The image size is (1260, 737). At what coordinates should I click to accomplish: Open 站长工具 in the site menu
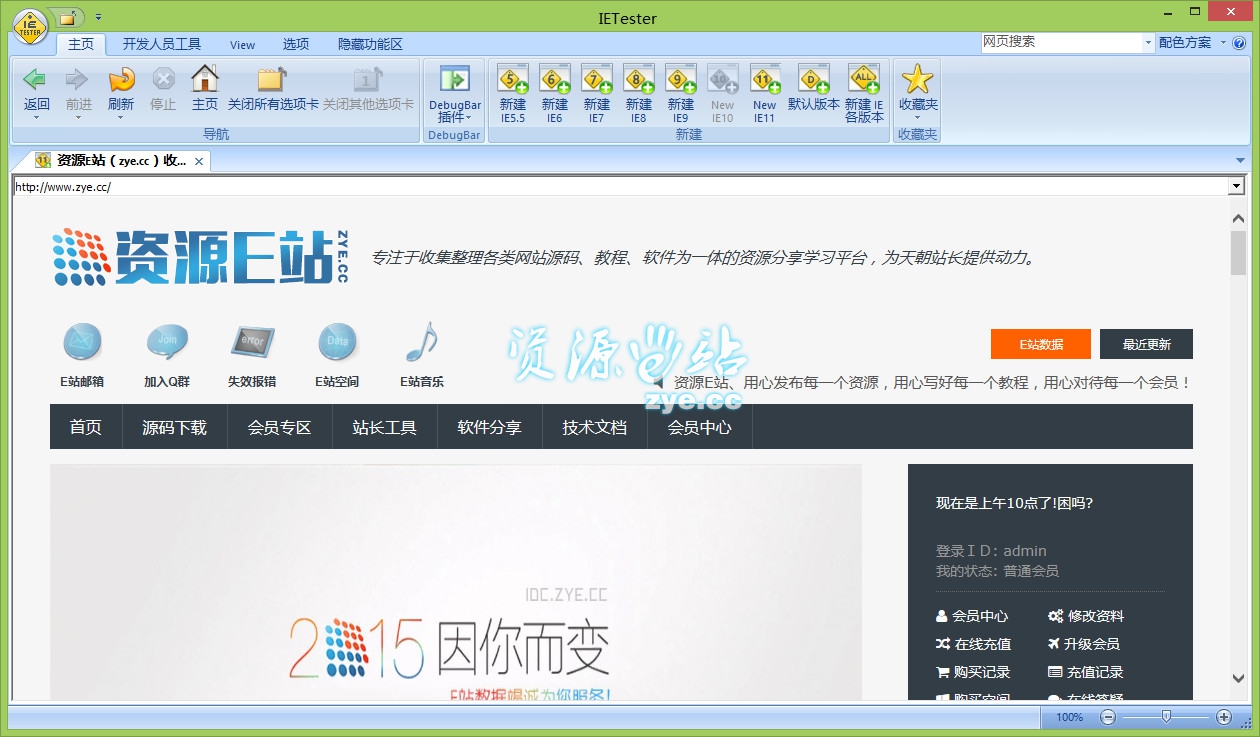[x=384, y=427]
